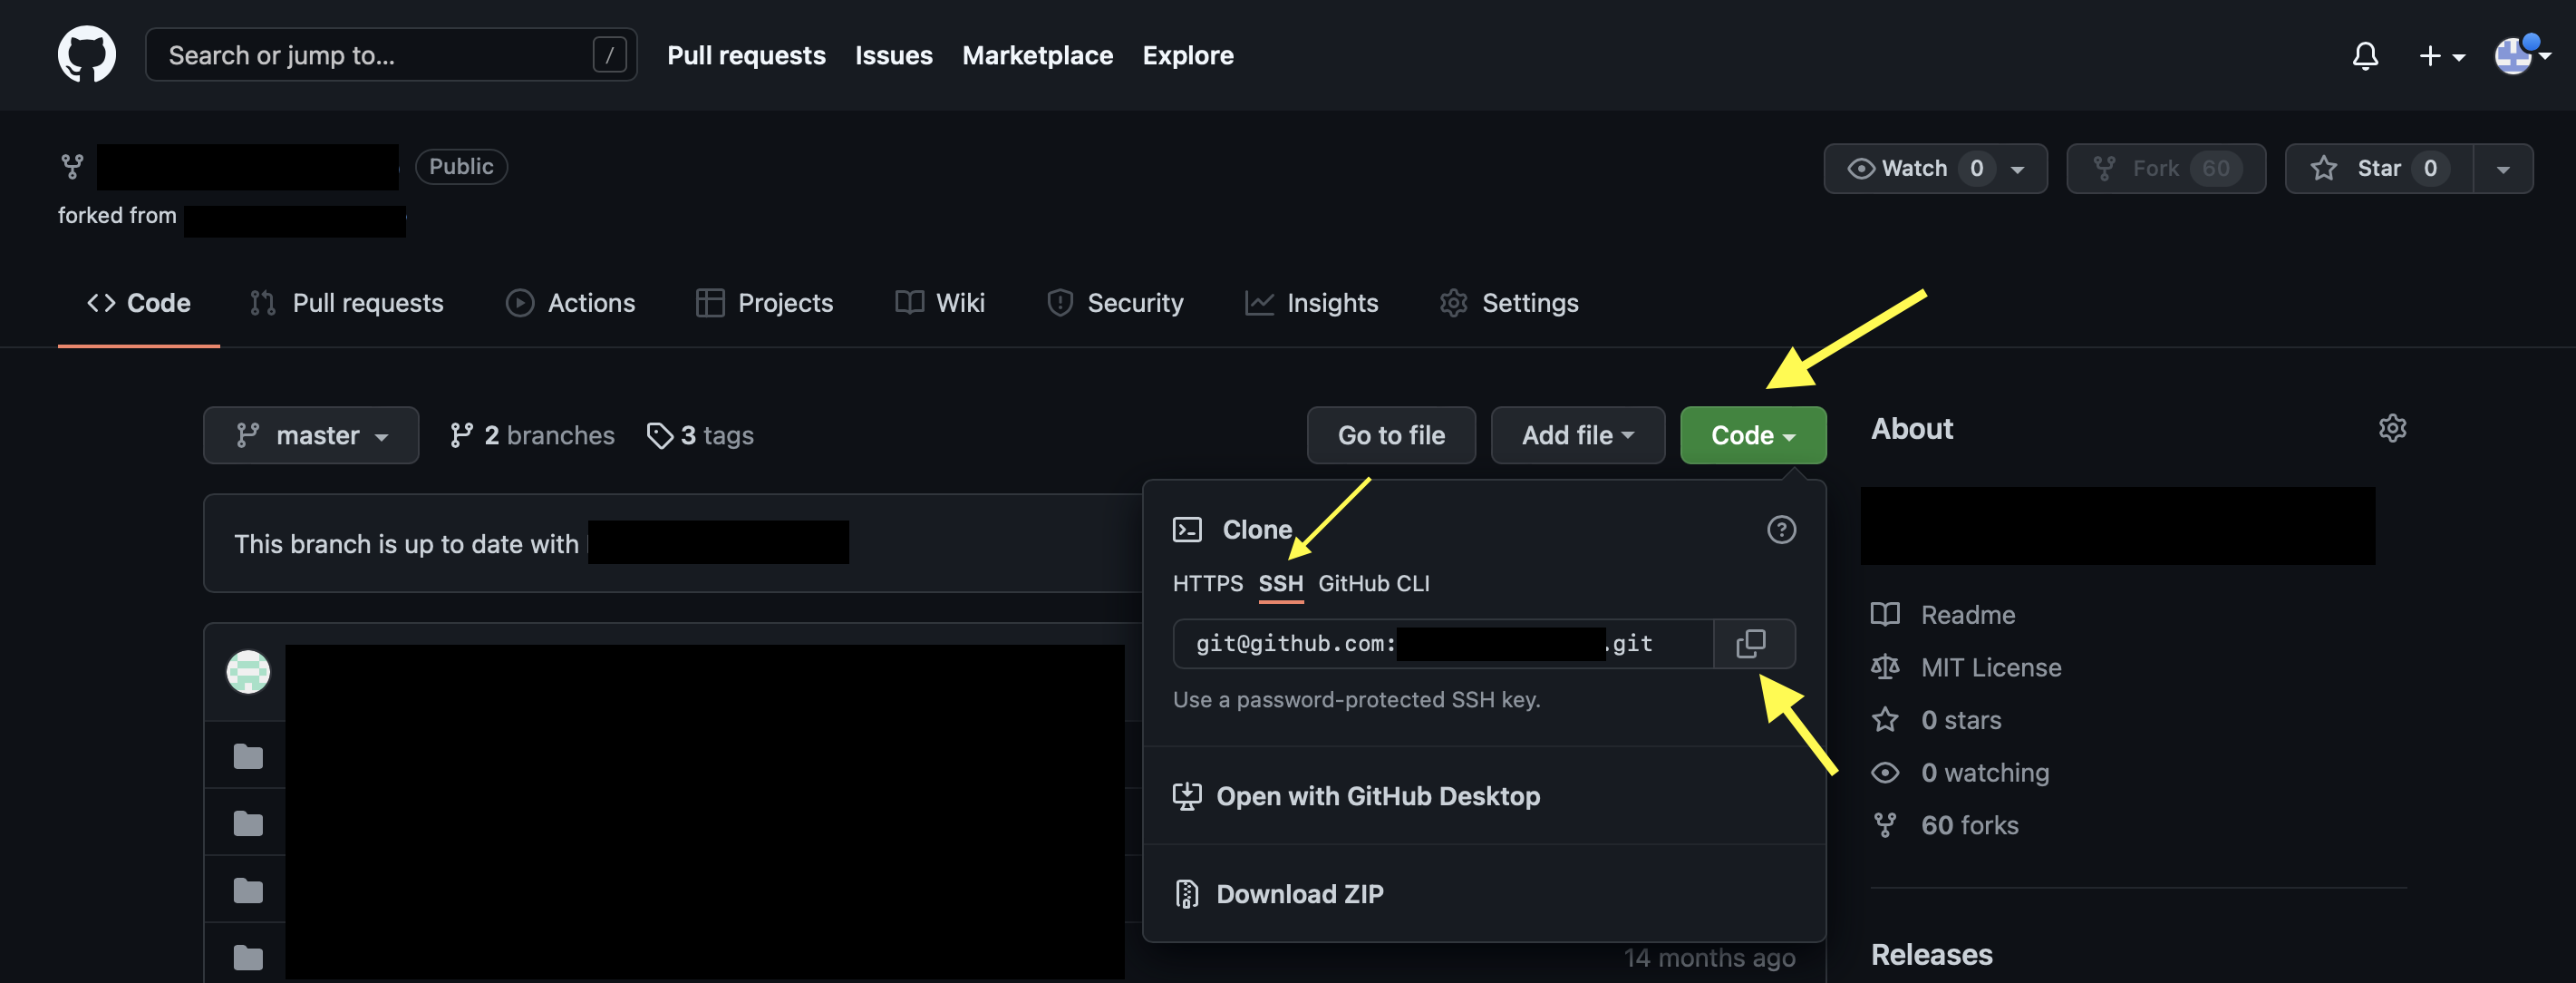Open the Actions tab
The image size is (2576, 983).
click(570, 302)
